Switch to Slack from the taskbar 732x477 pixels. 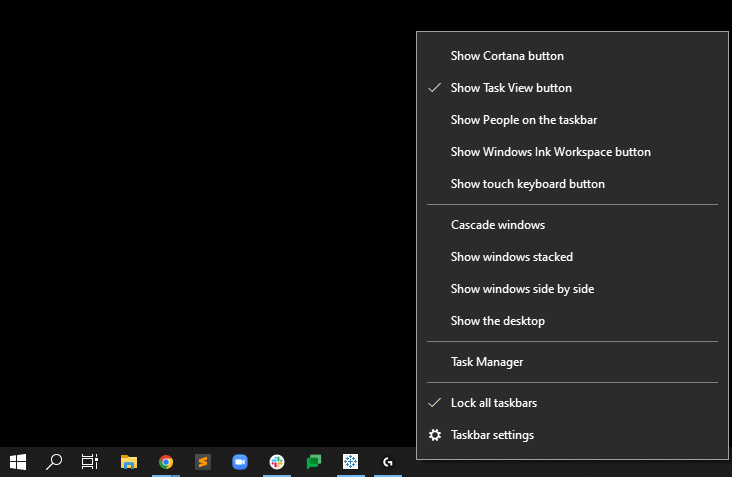click(x=277, y=462)
